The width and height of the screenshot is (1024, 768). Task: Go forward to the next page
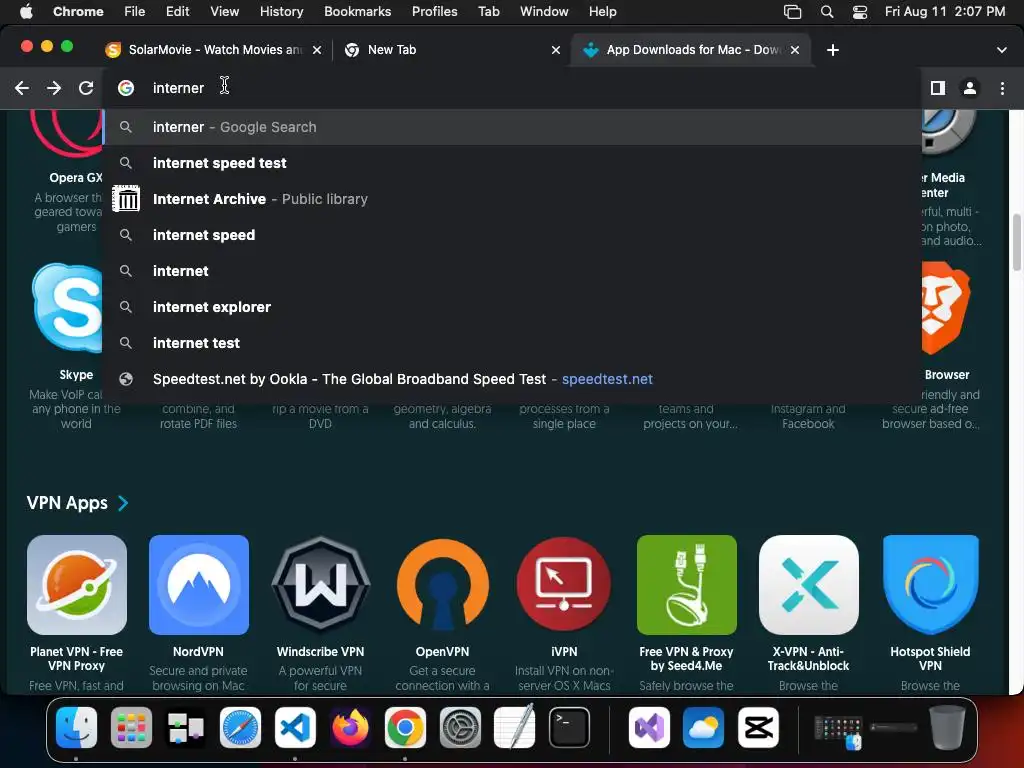point(54,88)
